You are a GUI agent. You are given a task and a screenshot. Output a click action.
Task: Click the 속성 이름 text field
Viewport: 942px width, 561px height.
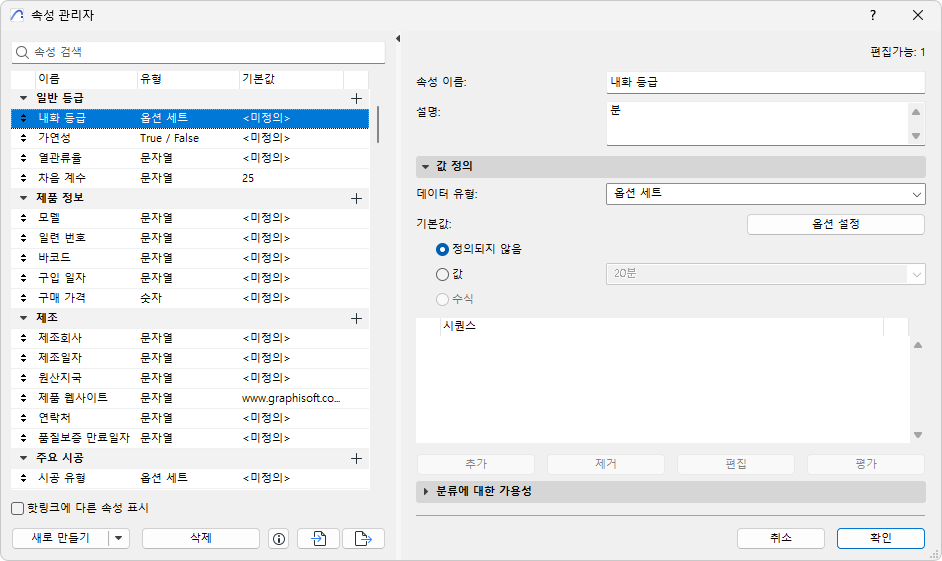[x=765, y=82]
